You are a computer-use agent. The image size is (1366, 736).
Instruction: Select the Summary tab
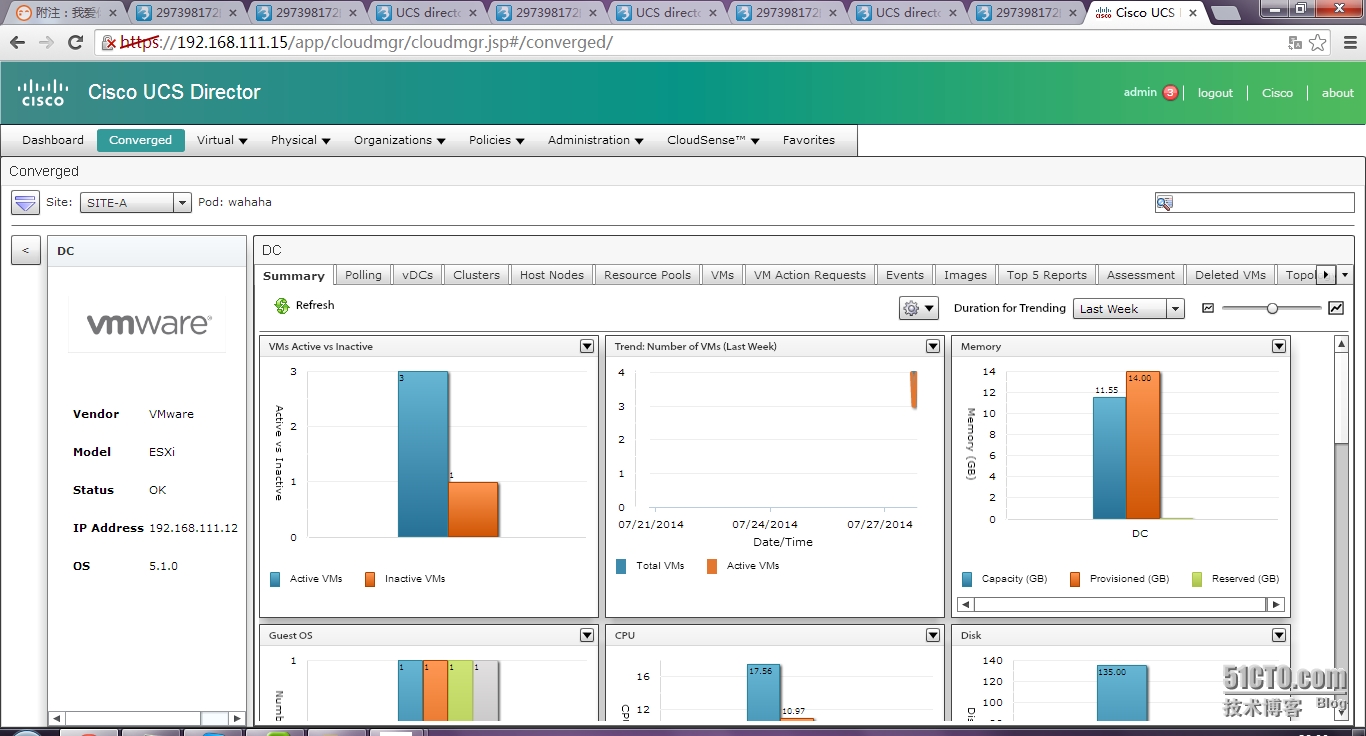[x=294, y=276]
